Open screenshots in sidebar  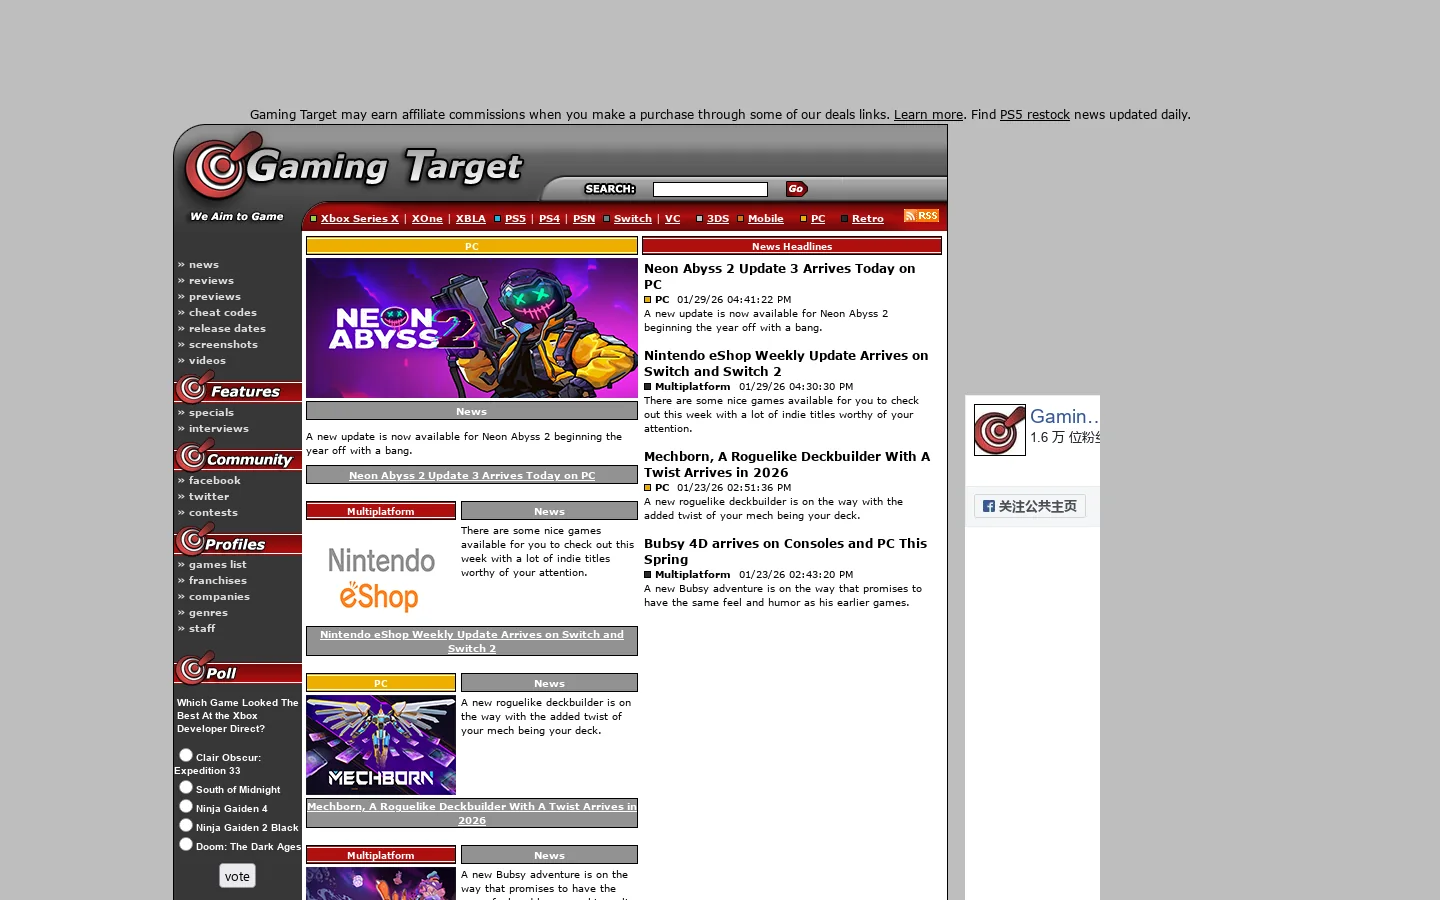223,344
